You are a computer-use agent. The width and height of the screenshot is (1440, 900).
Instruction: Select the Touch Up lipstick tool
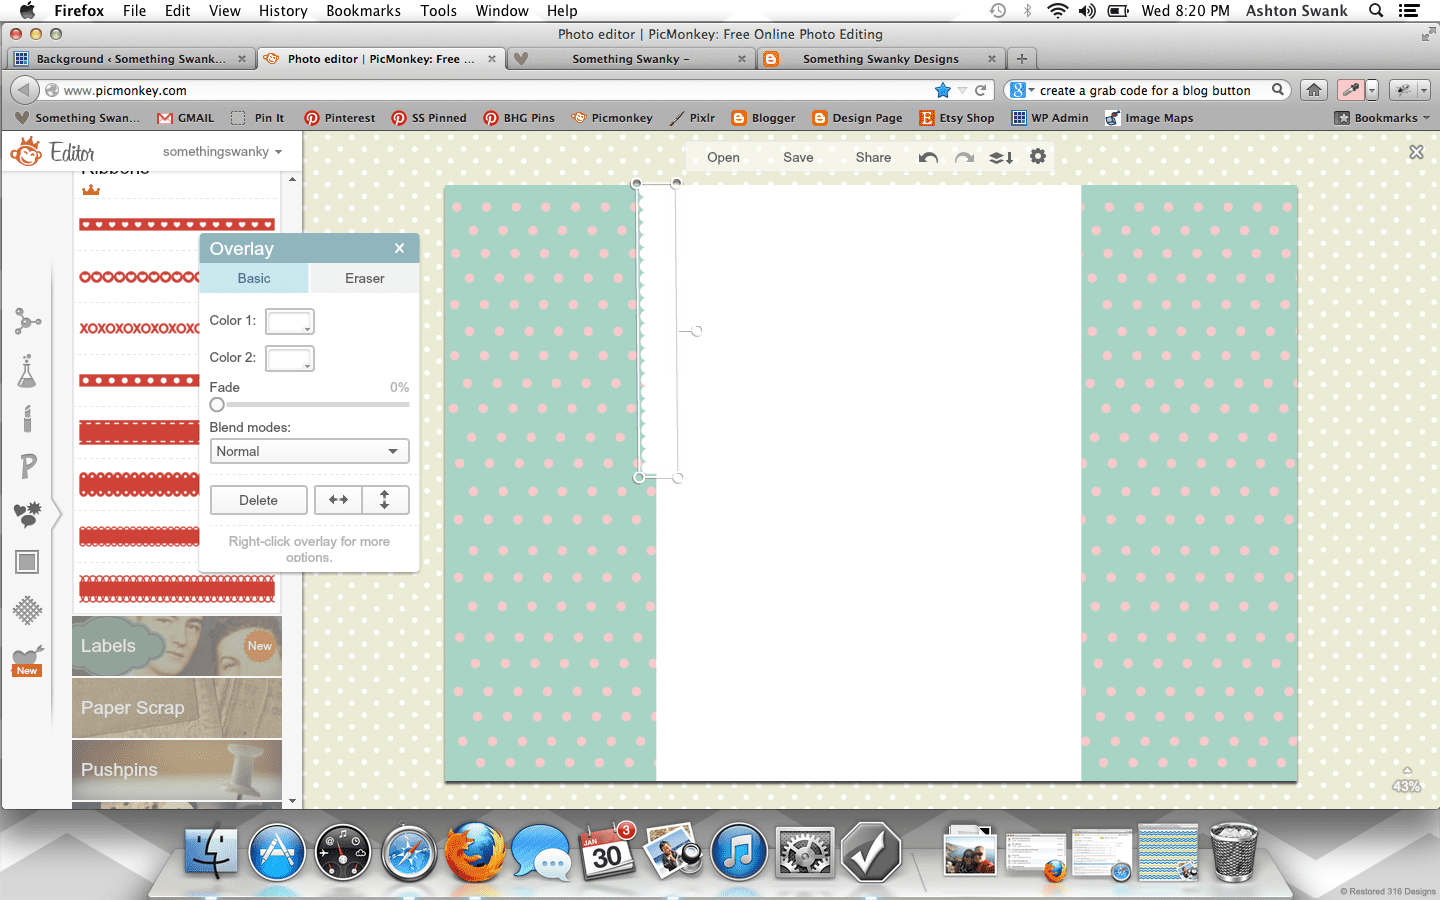click(x=27, y=419)
